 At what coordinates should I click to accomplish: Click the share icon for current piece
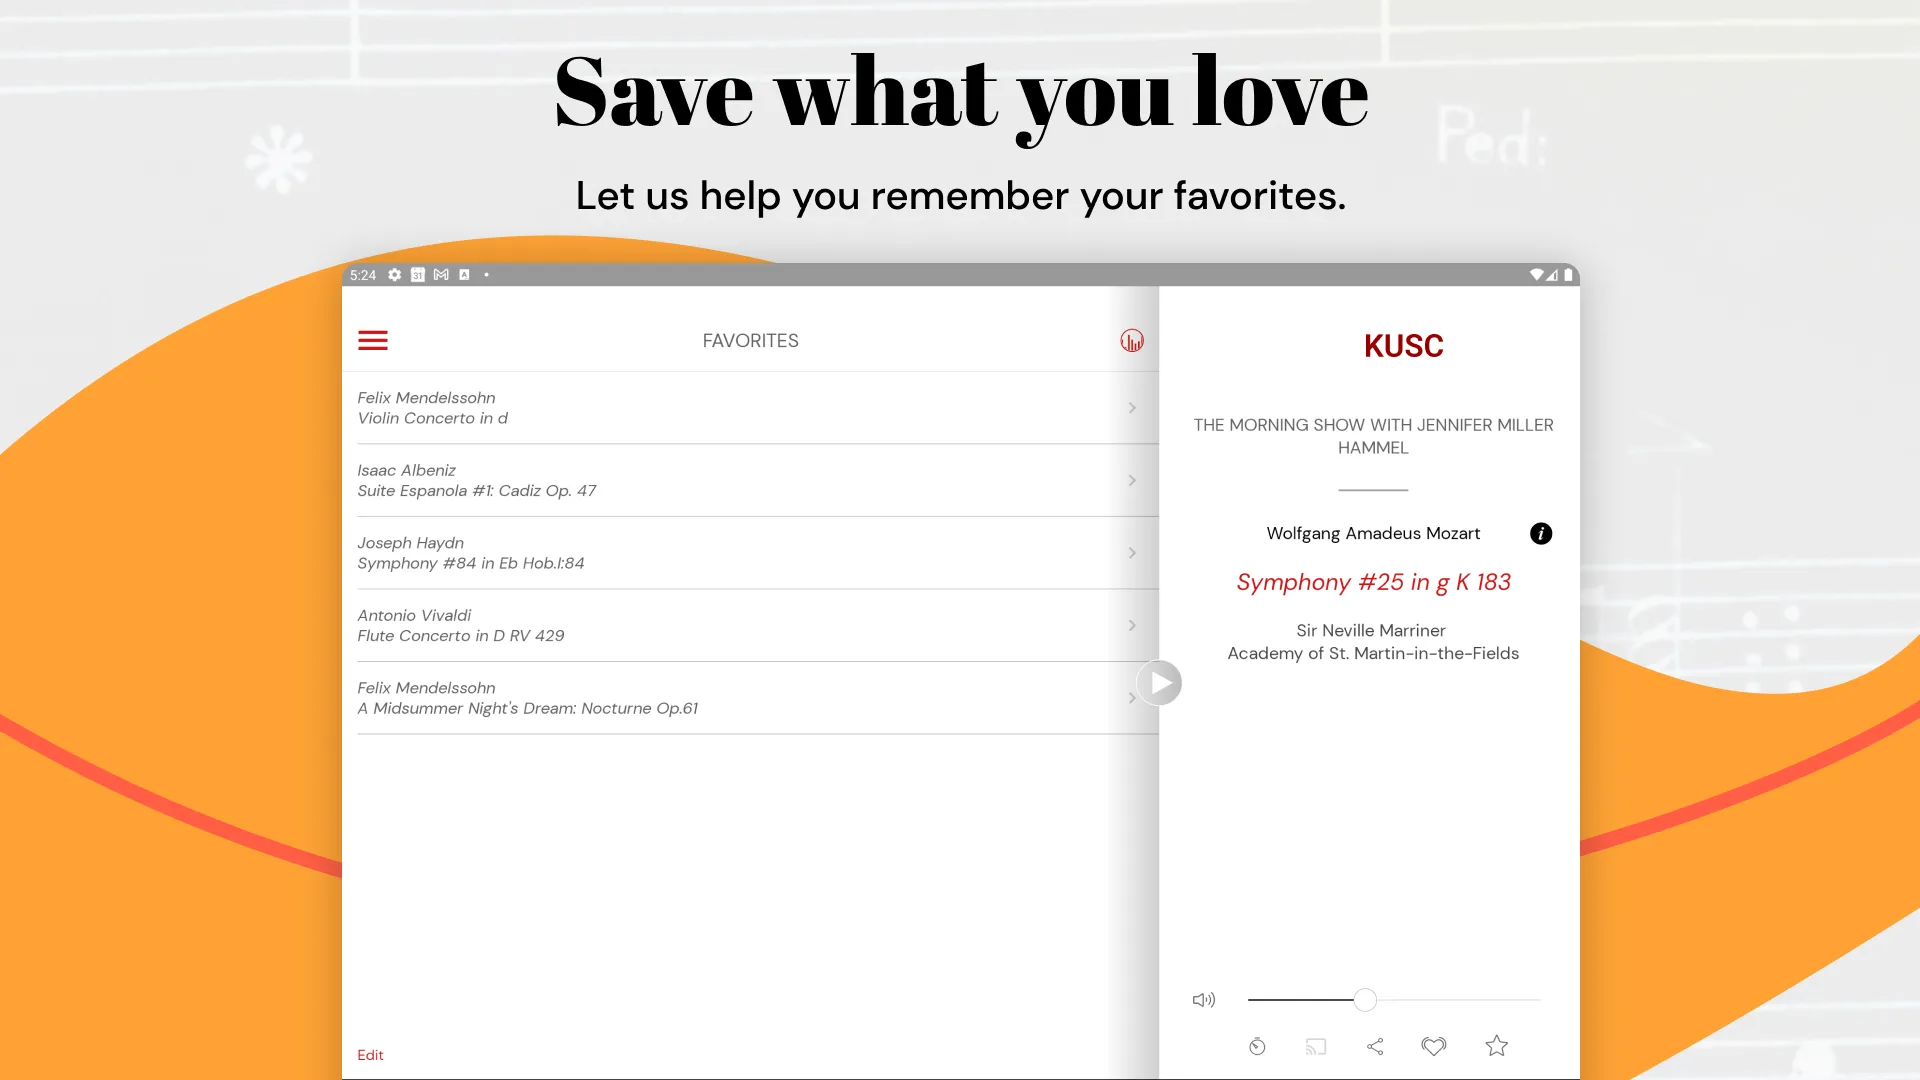[1374, 1046]
